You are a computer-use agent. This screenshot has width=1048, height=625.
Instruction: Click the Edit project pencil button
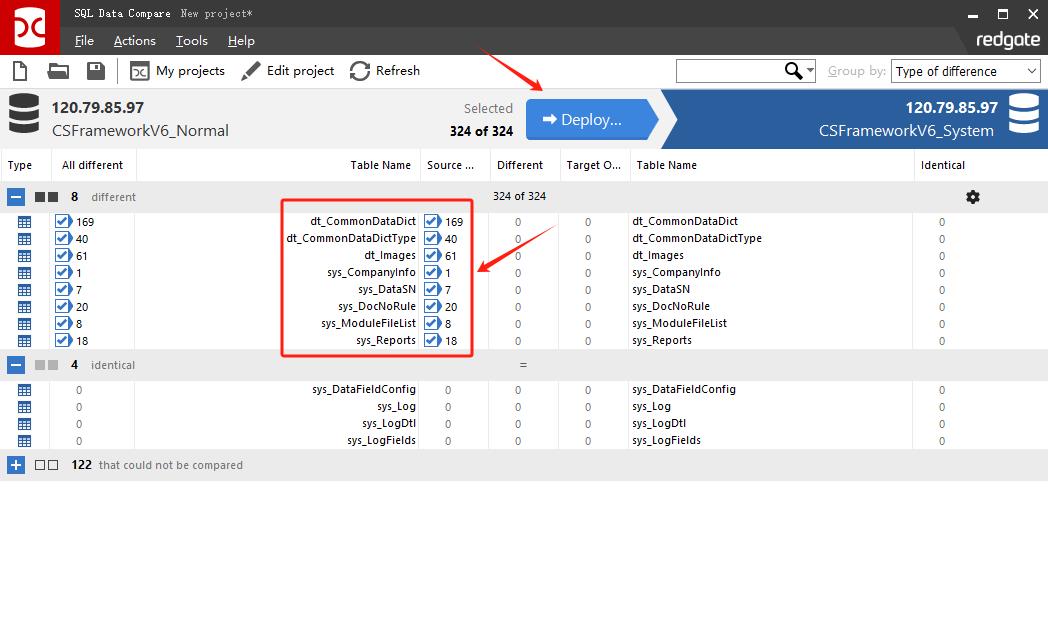point(288,71)
